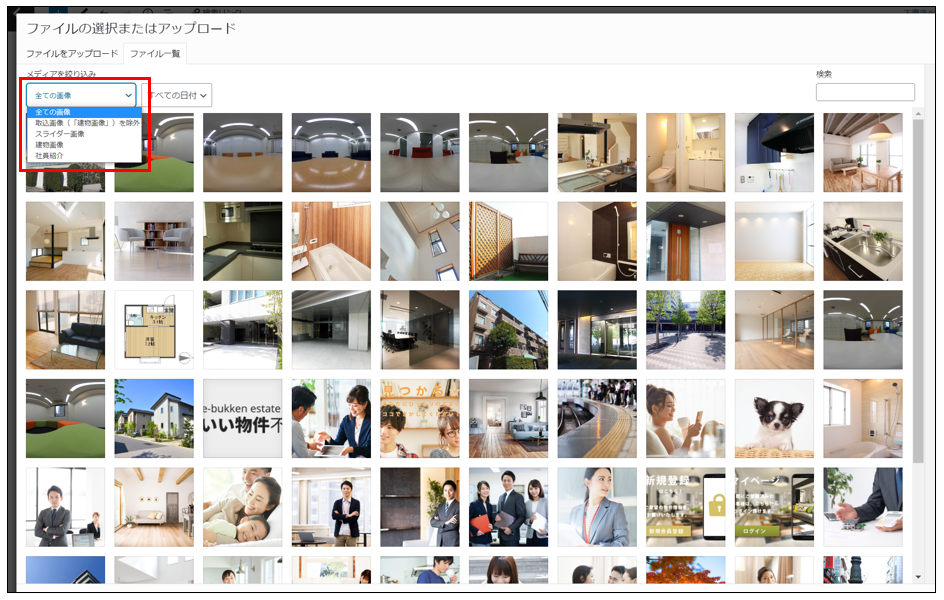Pick the brick apartment building exterior image
This screenshot has height=600, width=944.
point(508,330)
